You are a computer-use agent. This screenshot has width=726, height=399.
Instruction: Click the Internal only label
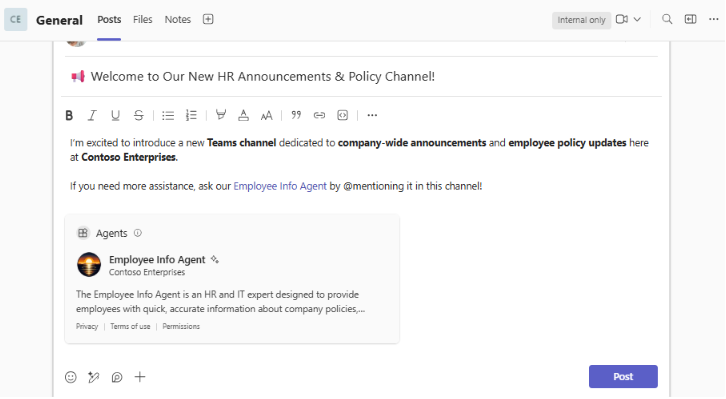pyautogui.click(x=582, y=20)
